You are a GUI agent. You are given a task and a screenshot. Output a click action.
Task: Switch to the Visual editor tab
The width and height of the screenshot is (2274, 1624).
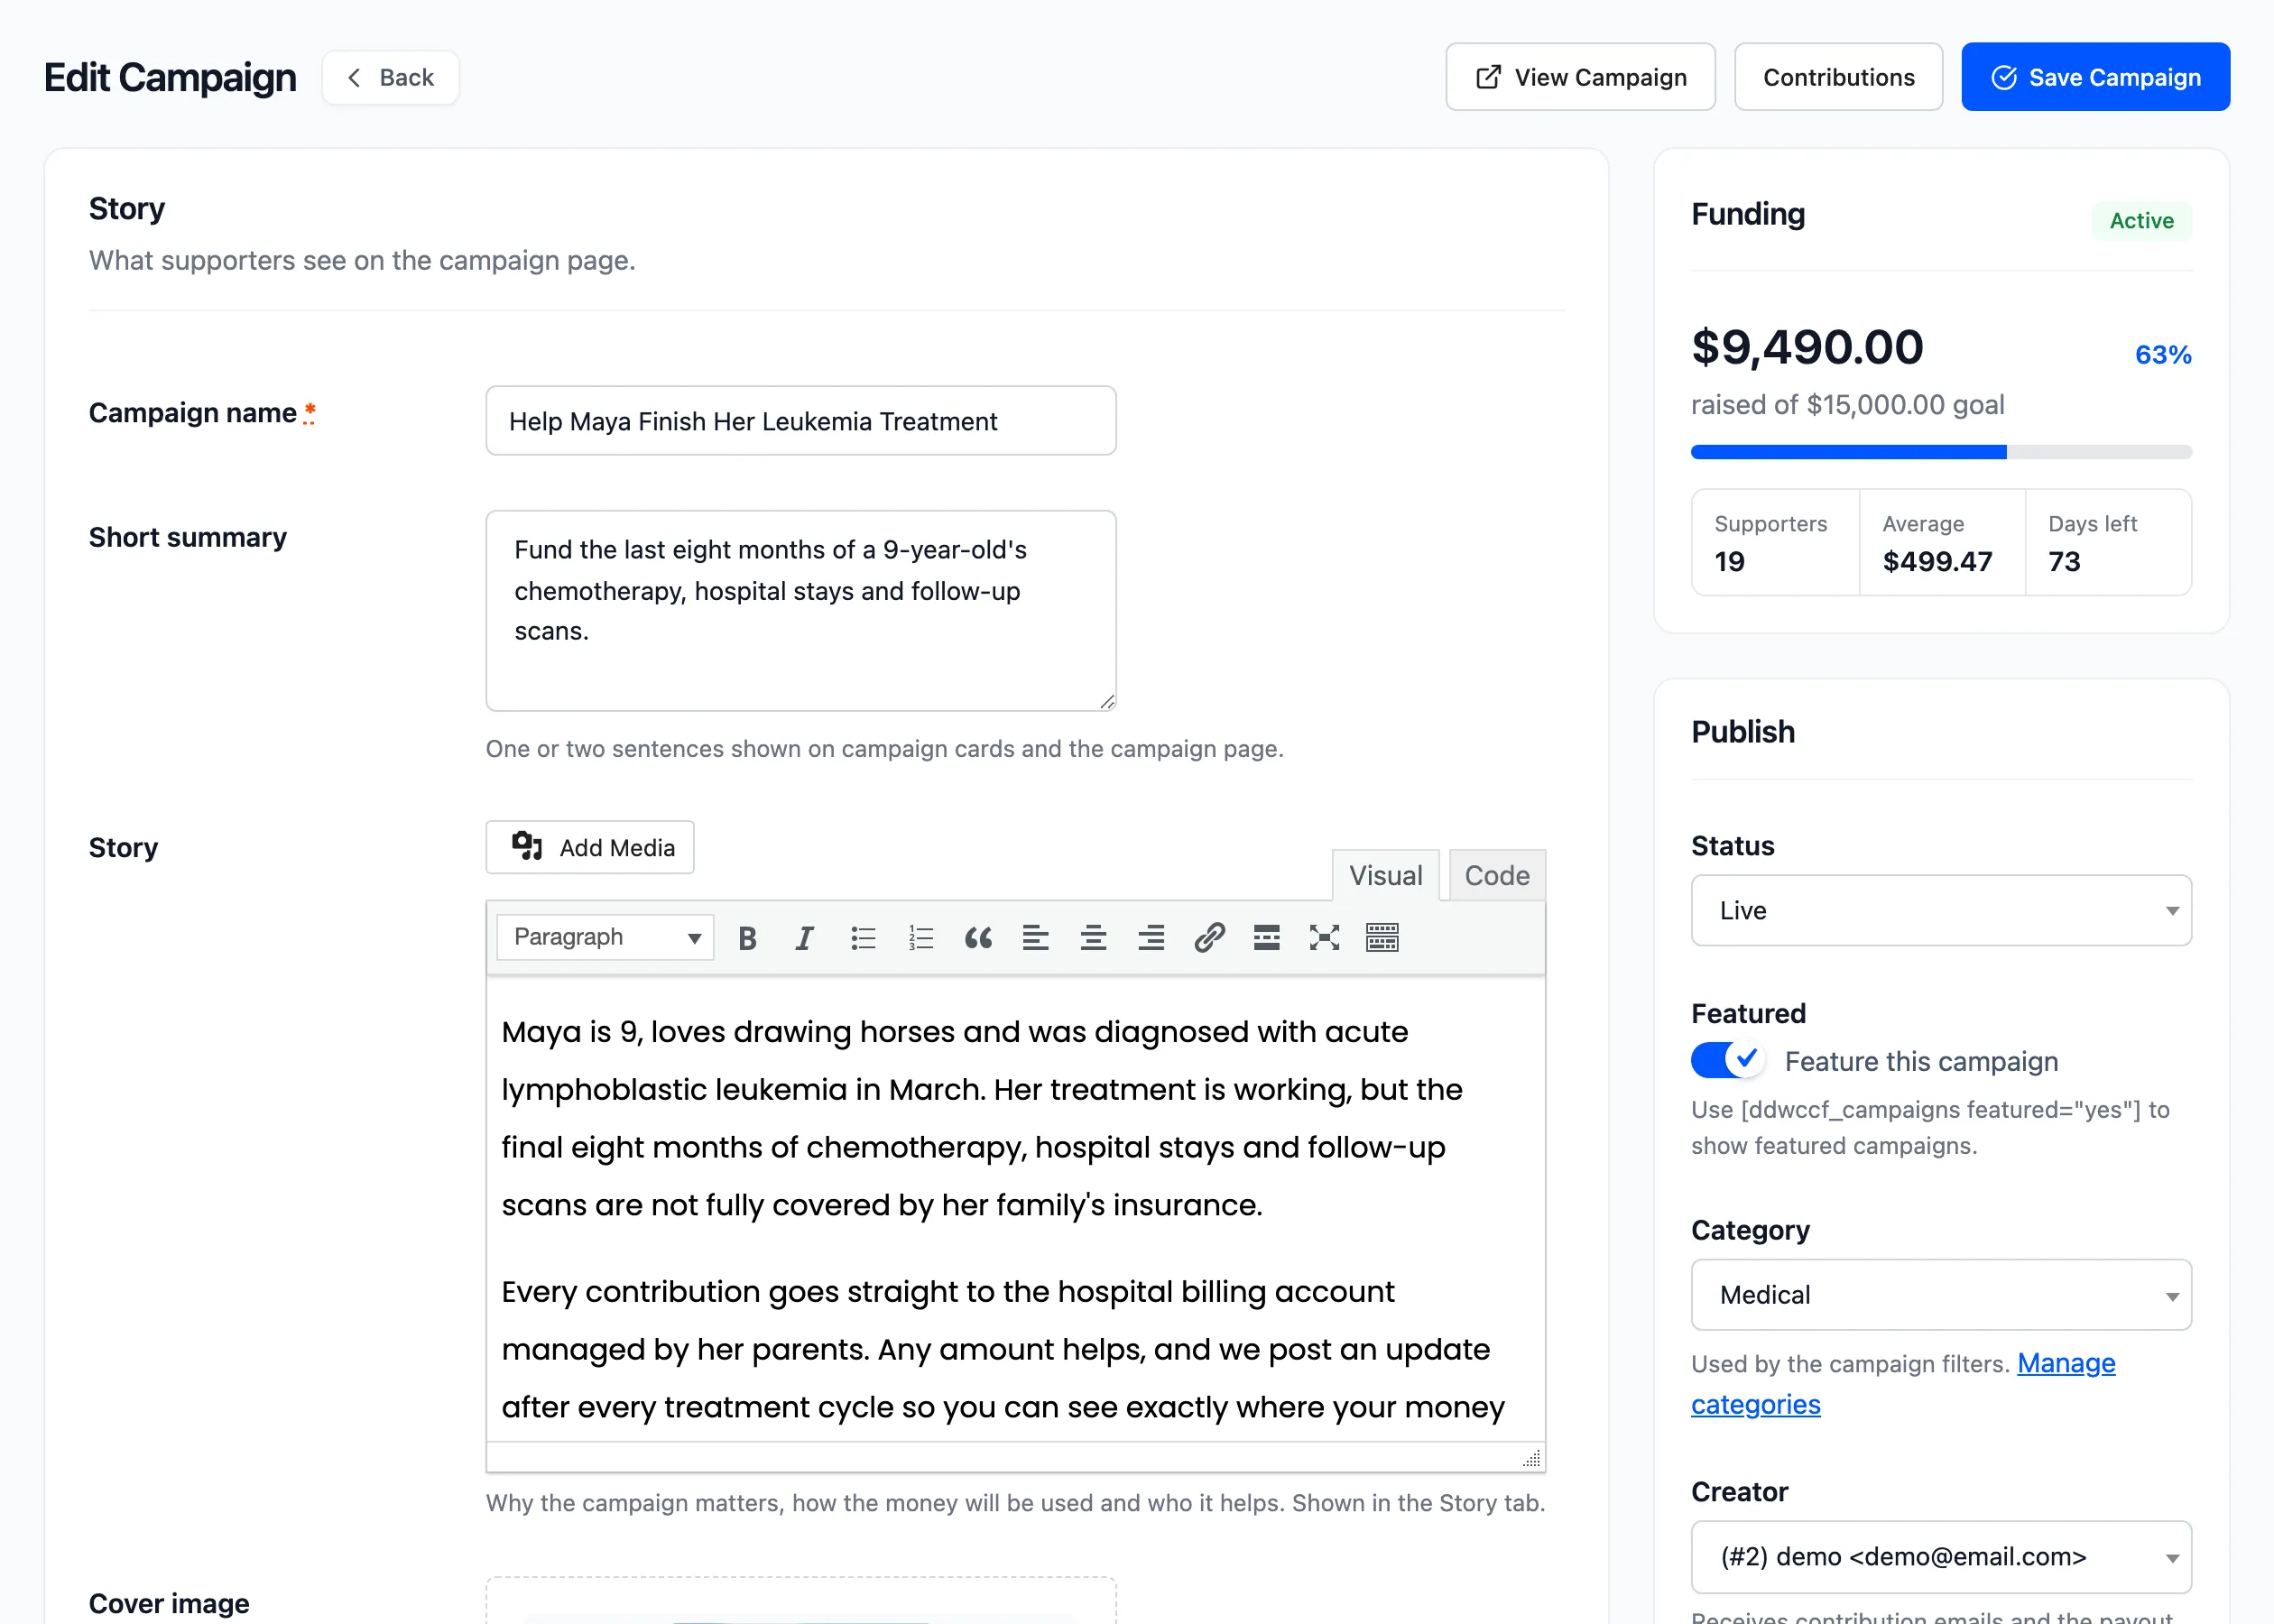pos(1385,875)
